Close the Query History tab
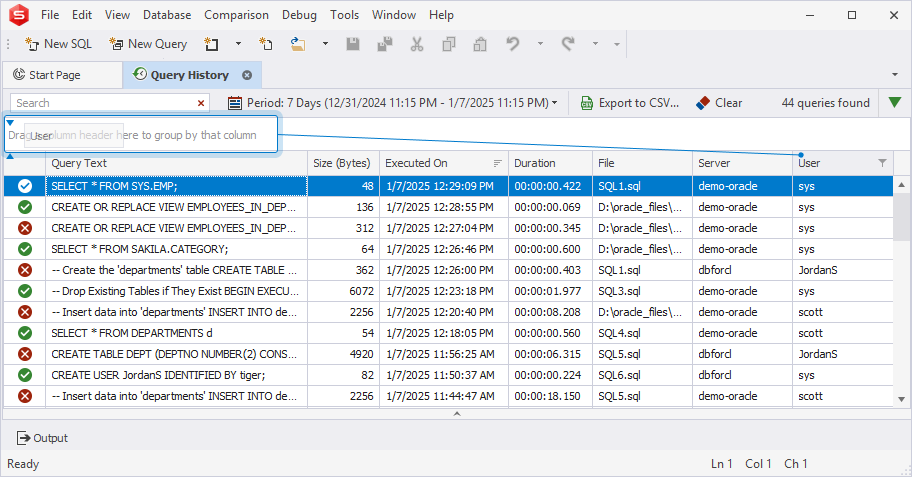The height and width of the screenshot is (477, 912). pyautogui.click(x=247, y=75)
